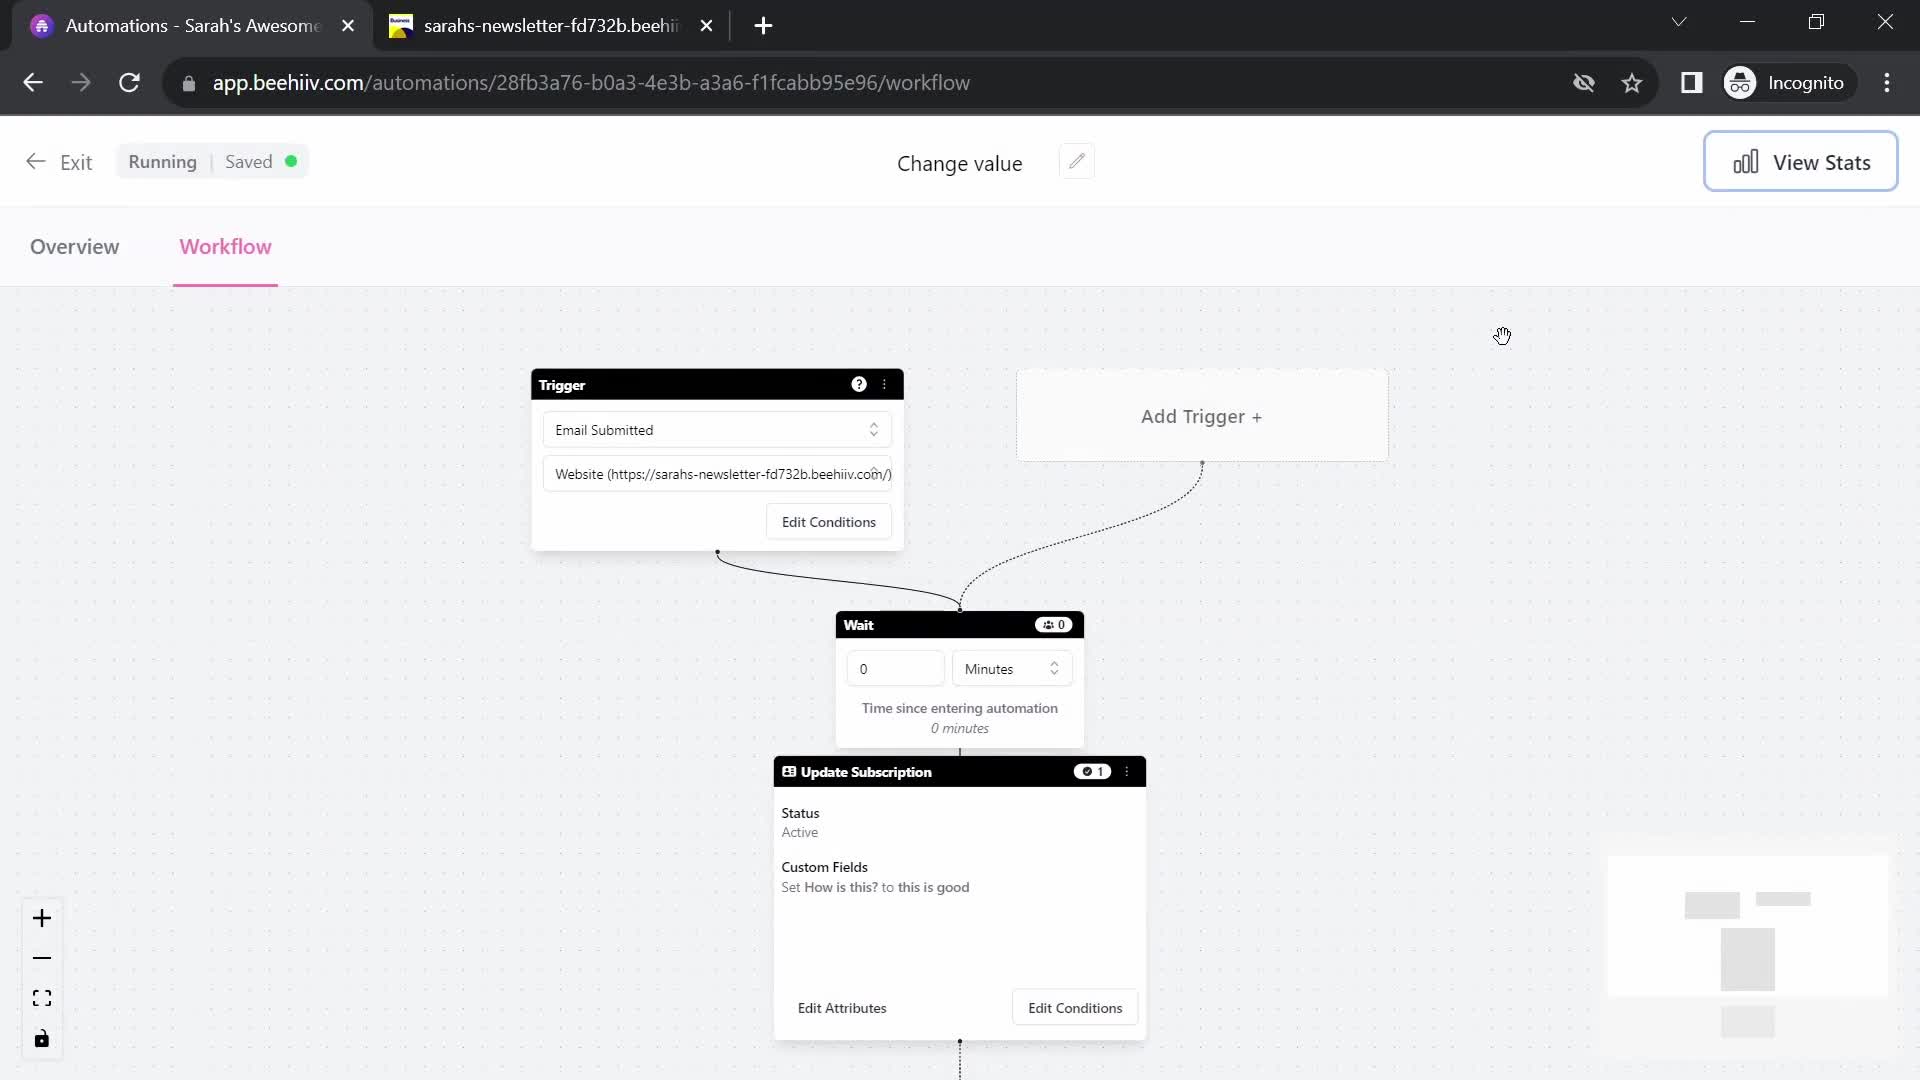1920x1080 pixels.
Task: Click the Trigger help icon
Action: click(858, 384)
